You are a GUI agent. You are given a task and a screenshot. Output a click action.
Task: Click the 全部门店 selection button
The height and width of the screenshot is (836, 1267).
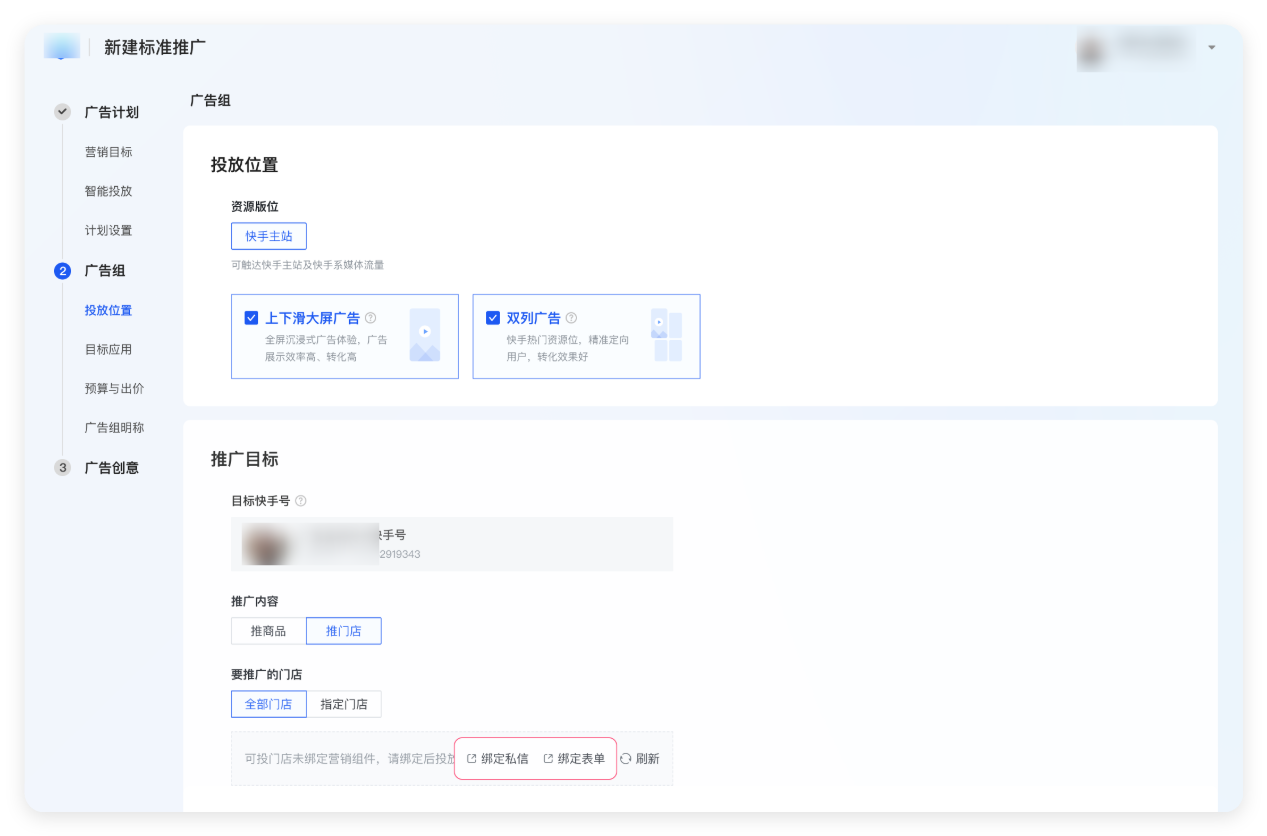coord(266,703)
